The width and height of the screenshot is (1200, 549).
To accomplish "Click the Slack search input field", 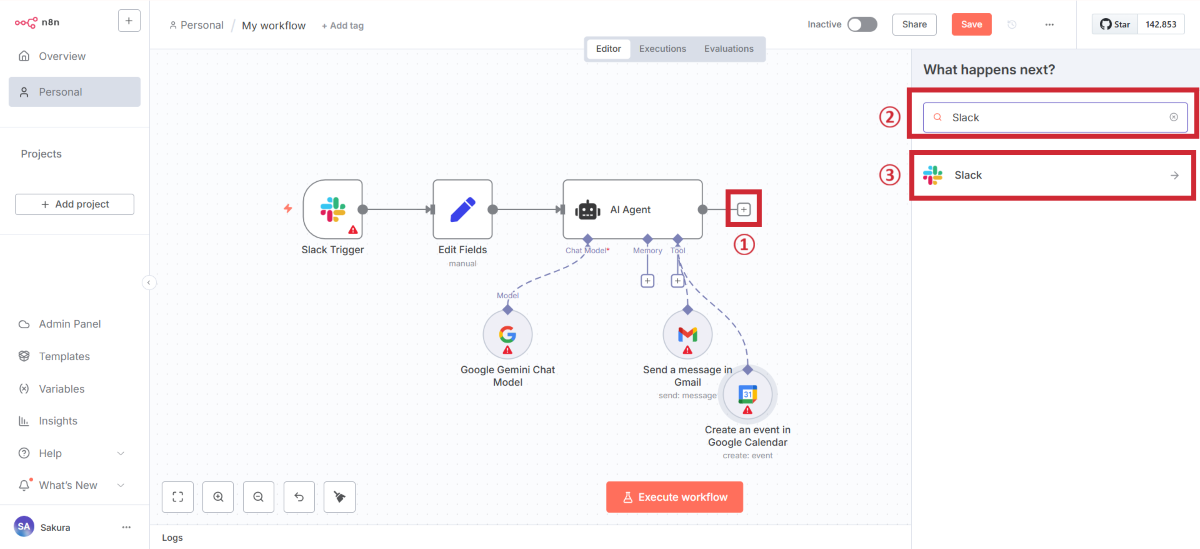I will [1055, 117].
